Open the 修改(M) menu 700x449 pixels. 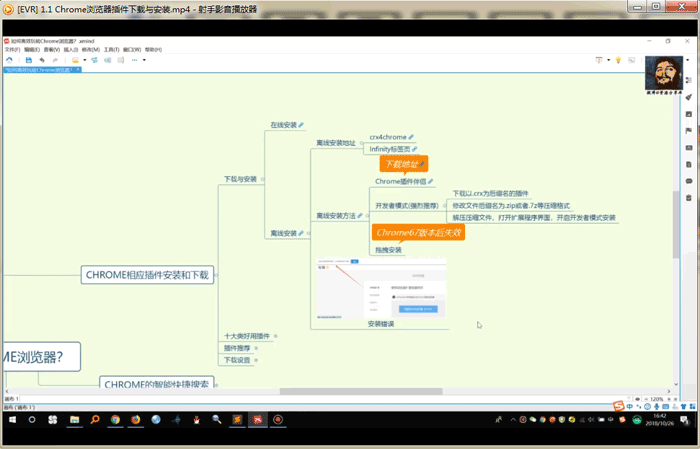pyautogui.click(x=91, y=50)
